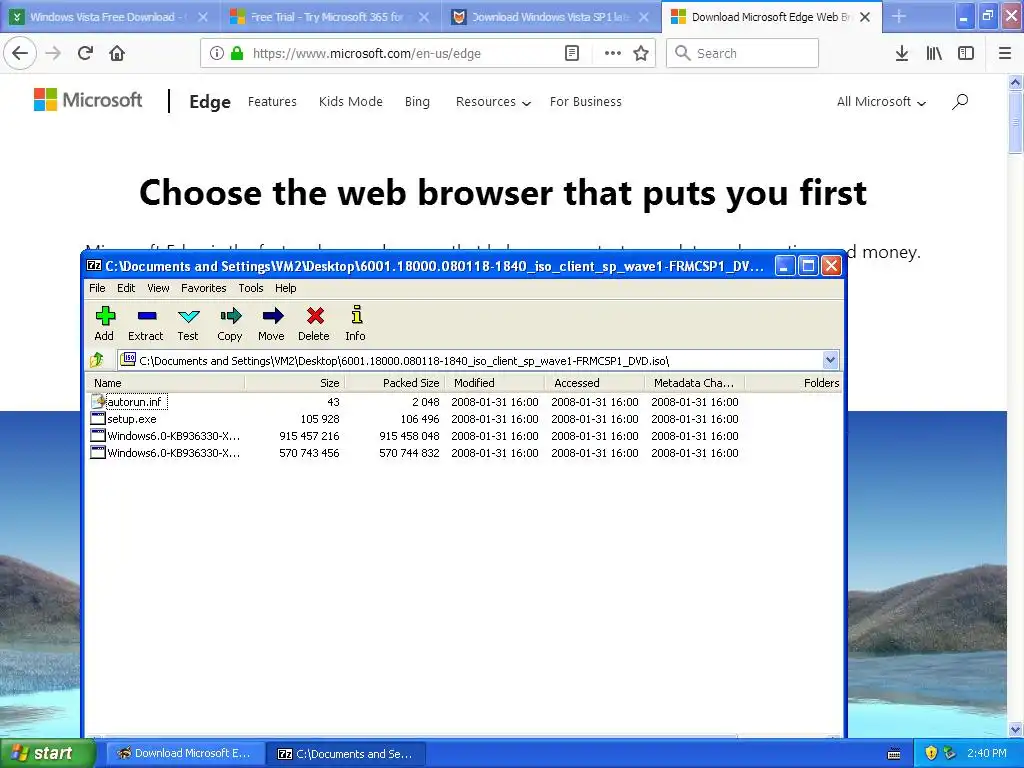Open the File menu in 7-Zip
Screen dimensions: 1024x768
coord(97,288)
